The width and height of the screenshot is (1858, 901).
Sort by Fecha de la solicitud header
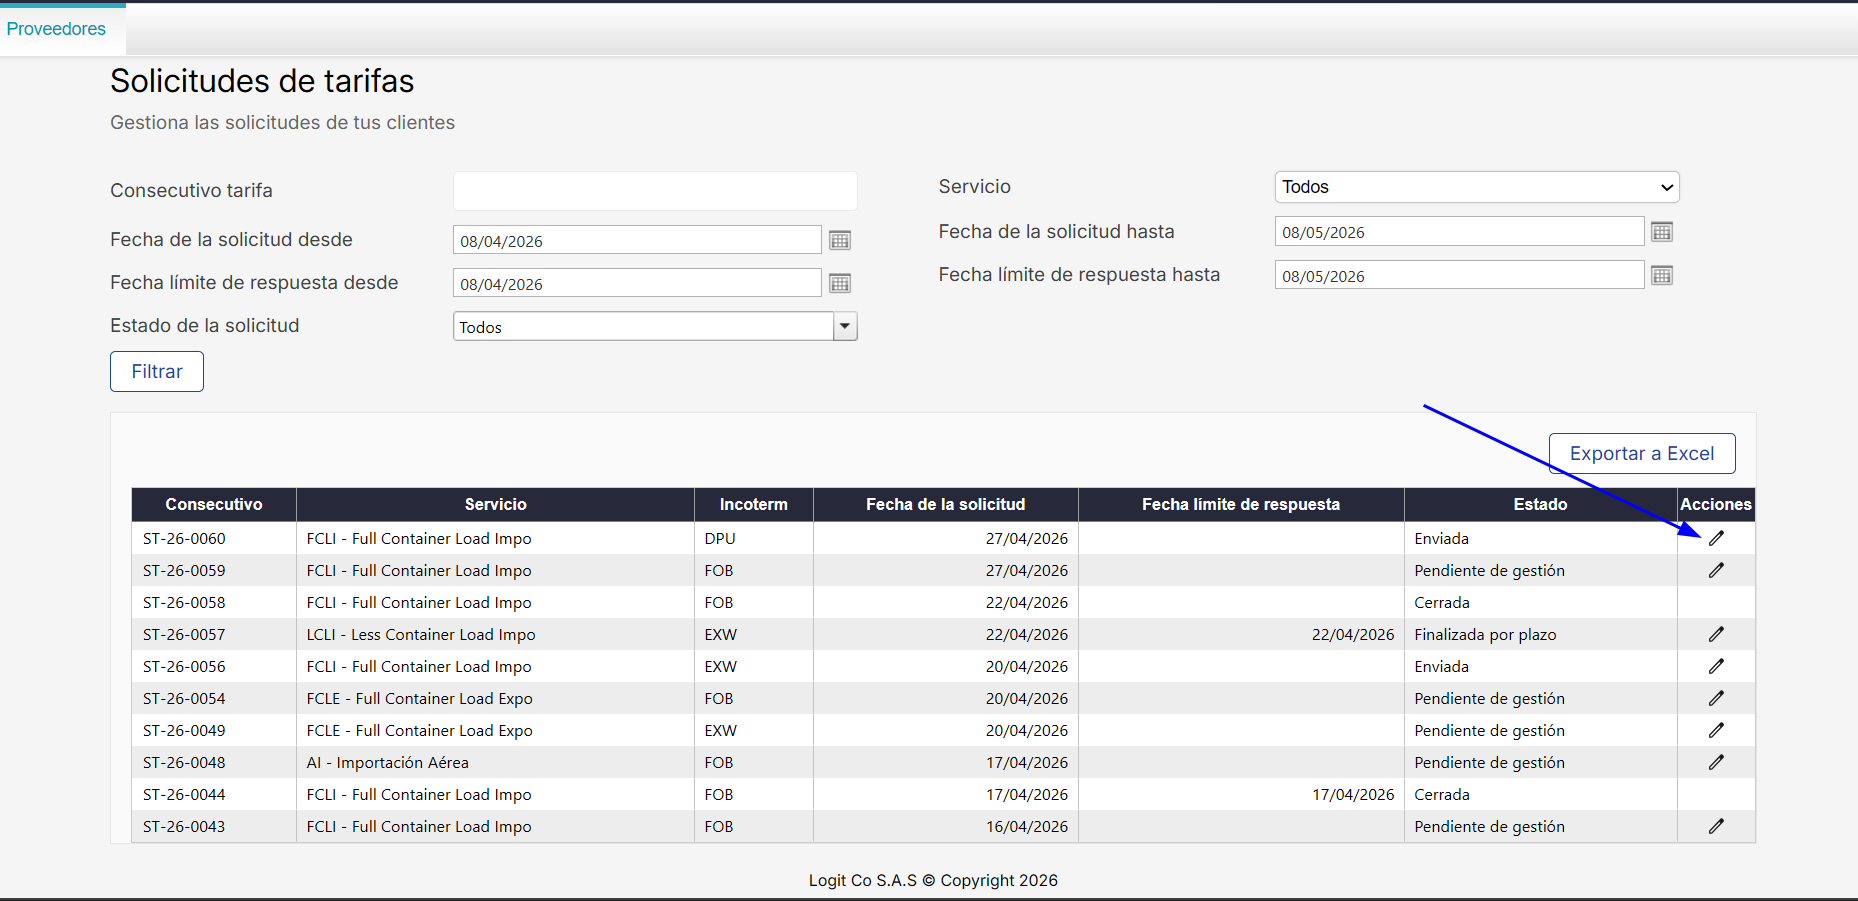coord(946,504)
